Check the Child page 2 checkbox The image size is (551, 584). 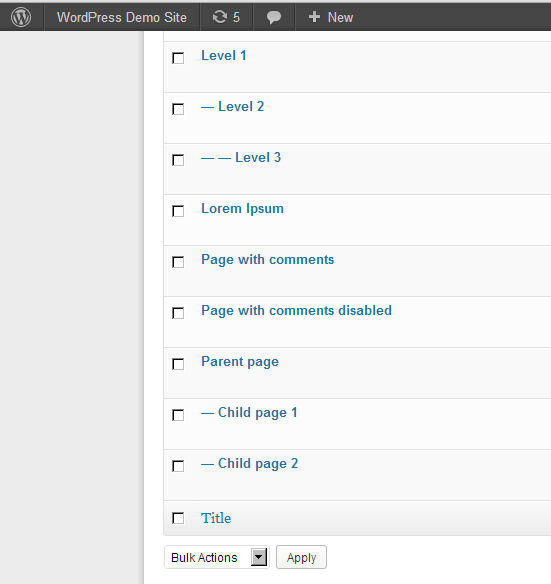point(178,466)
